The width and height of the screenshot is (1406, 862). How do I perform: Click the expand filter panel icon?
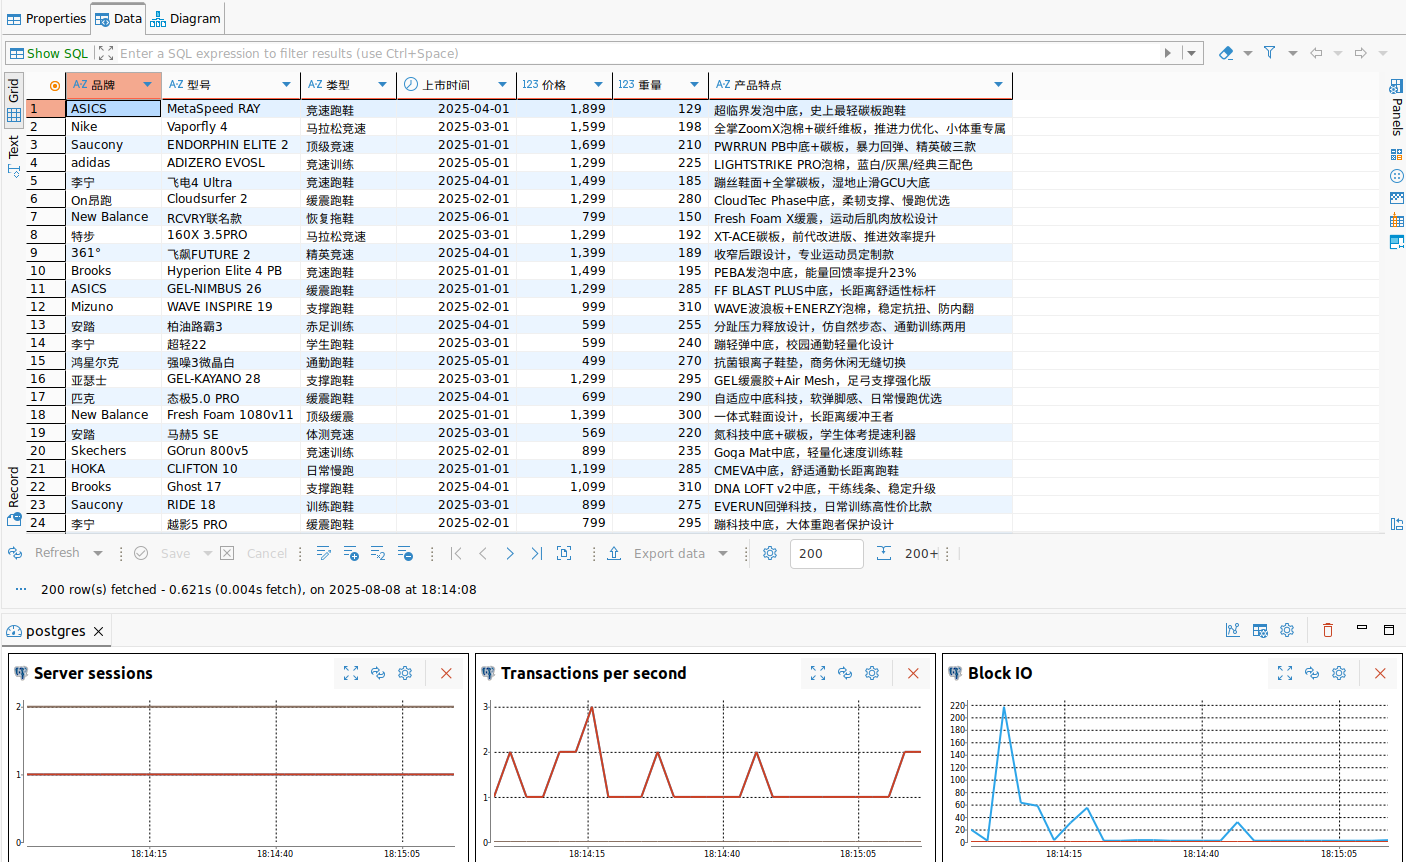(x=105, y=53)
